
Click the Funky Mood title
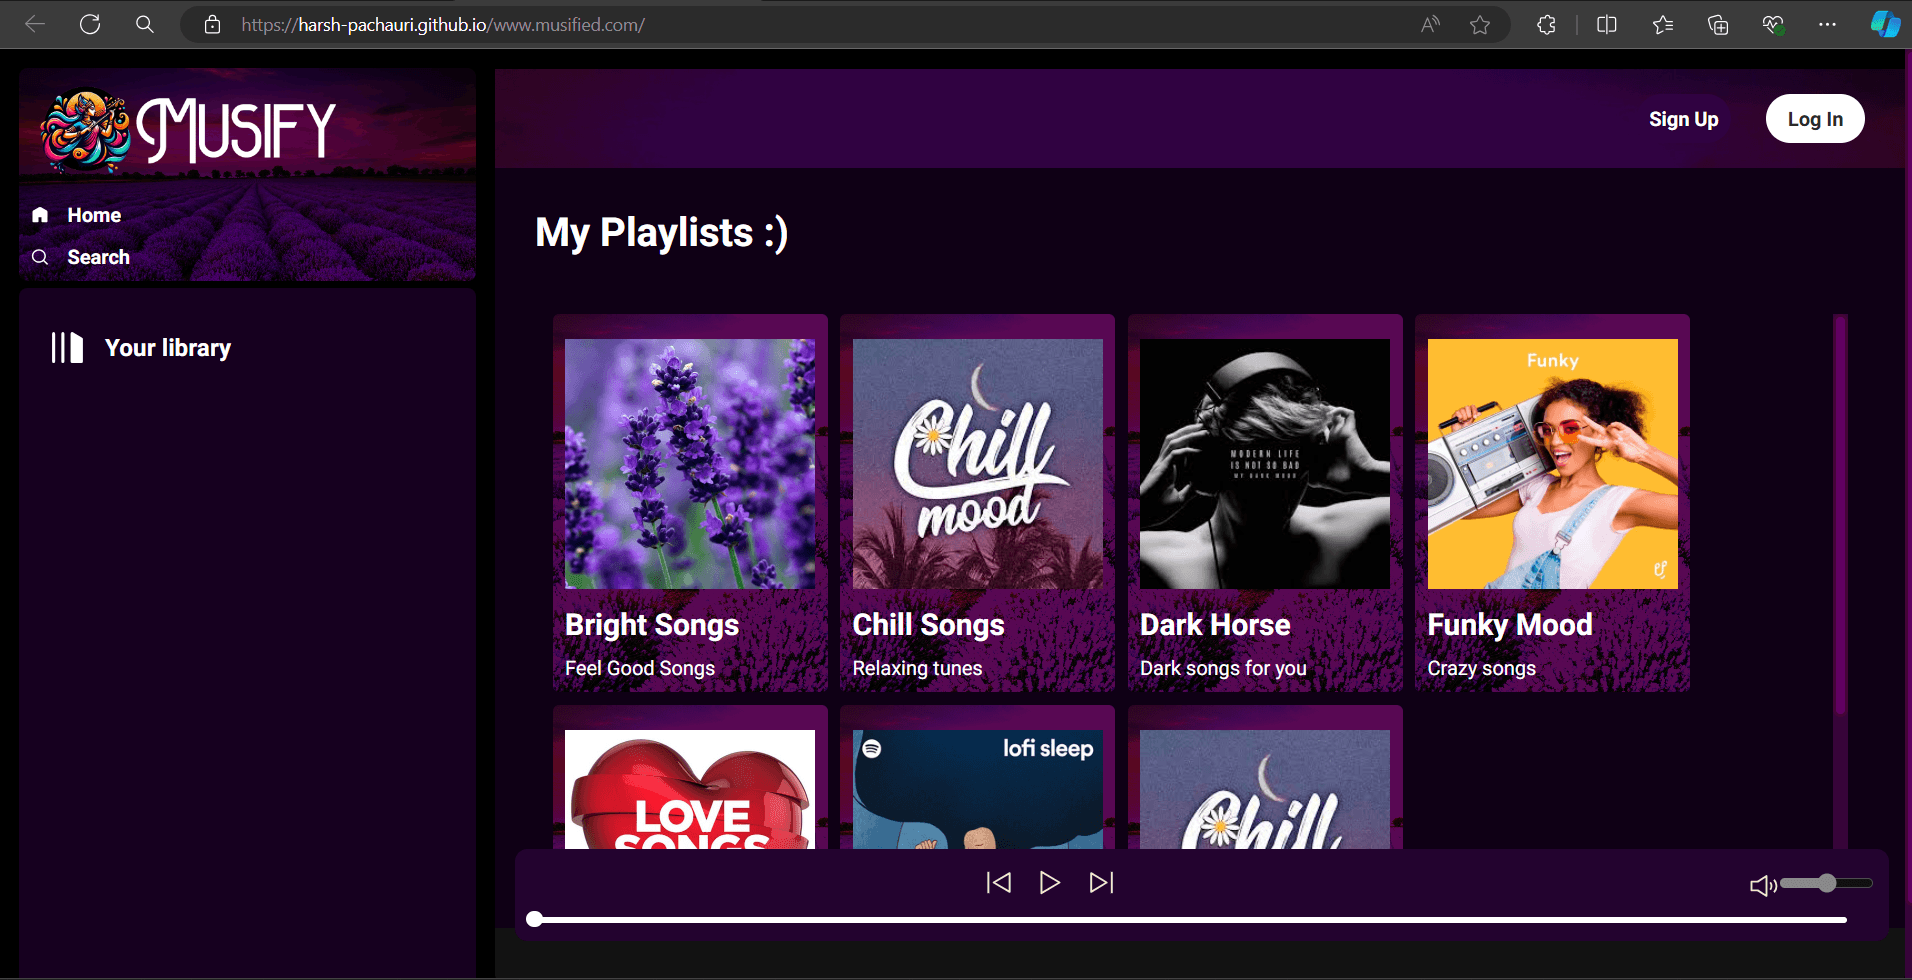tap(1510, 625)
